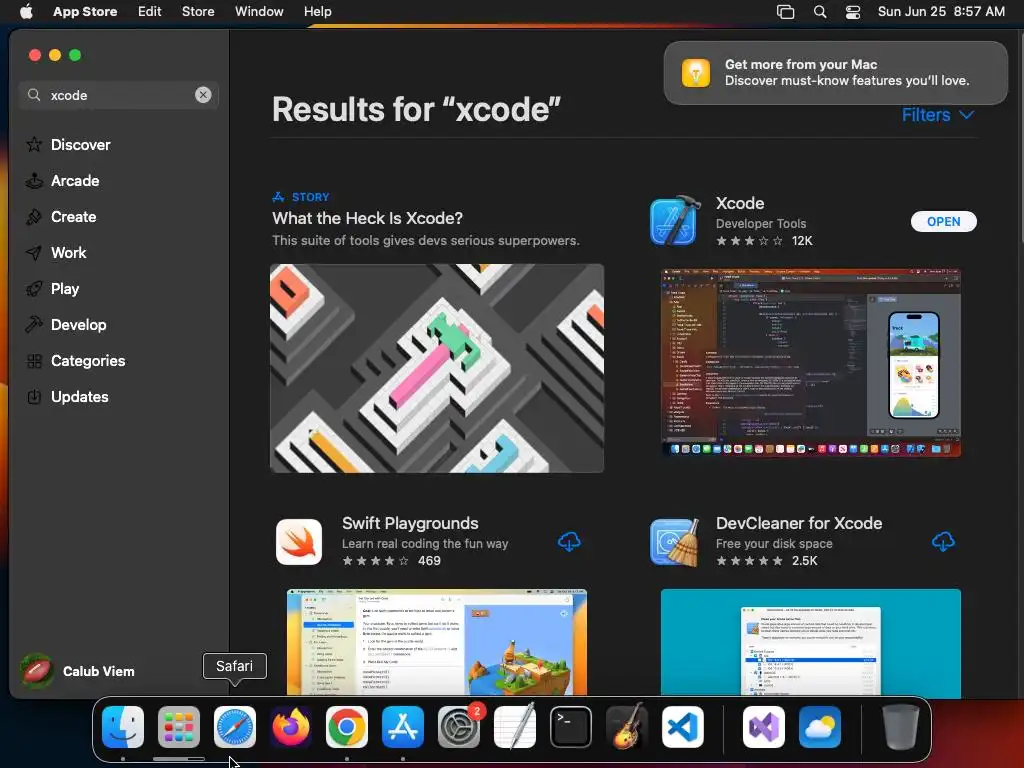
Task: Select the Play category
Action: [52, 288]
